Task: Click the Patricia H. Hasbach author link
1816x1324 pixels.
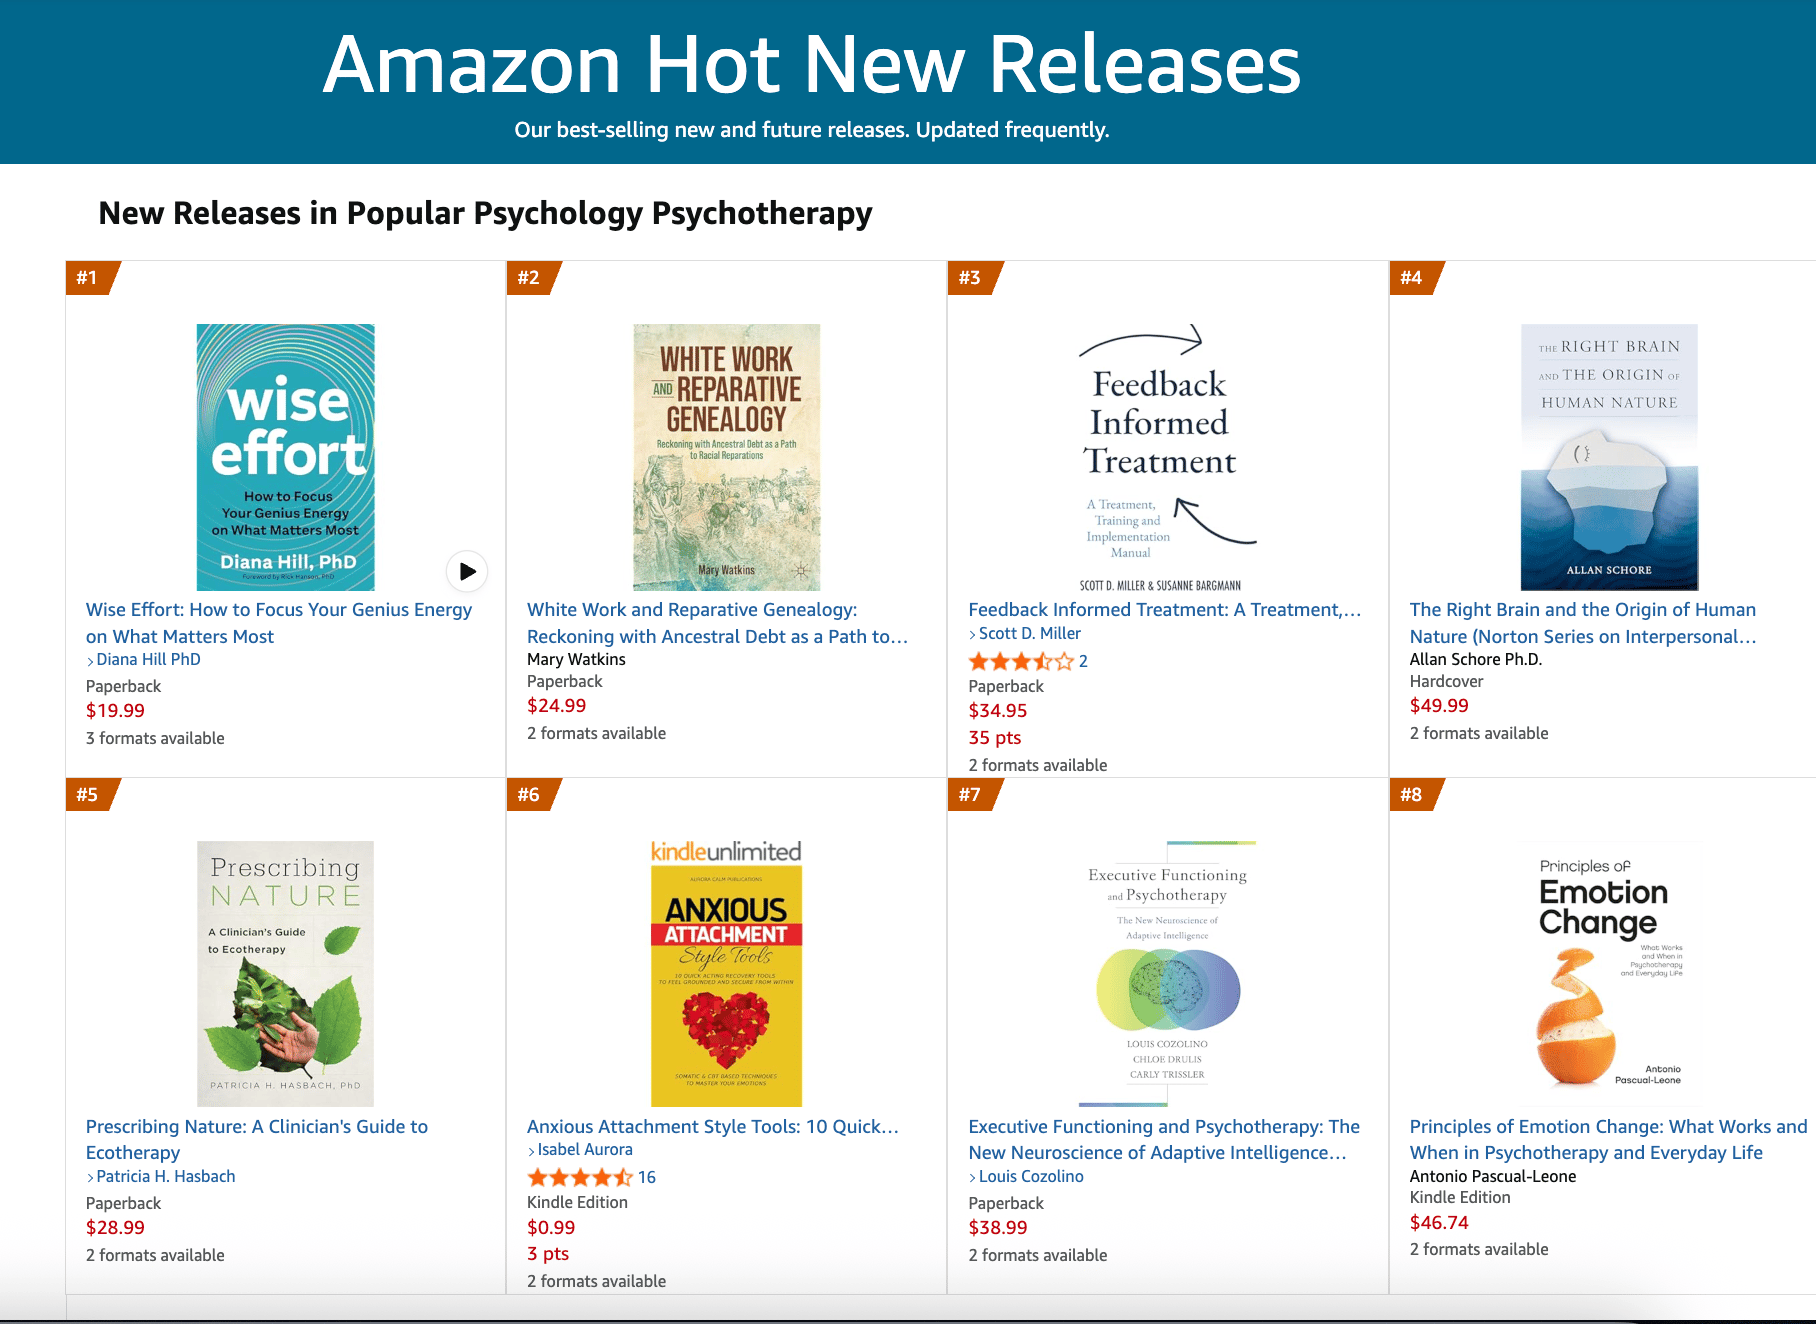Action: pos(166,1177)
